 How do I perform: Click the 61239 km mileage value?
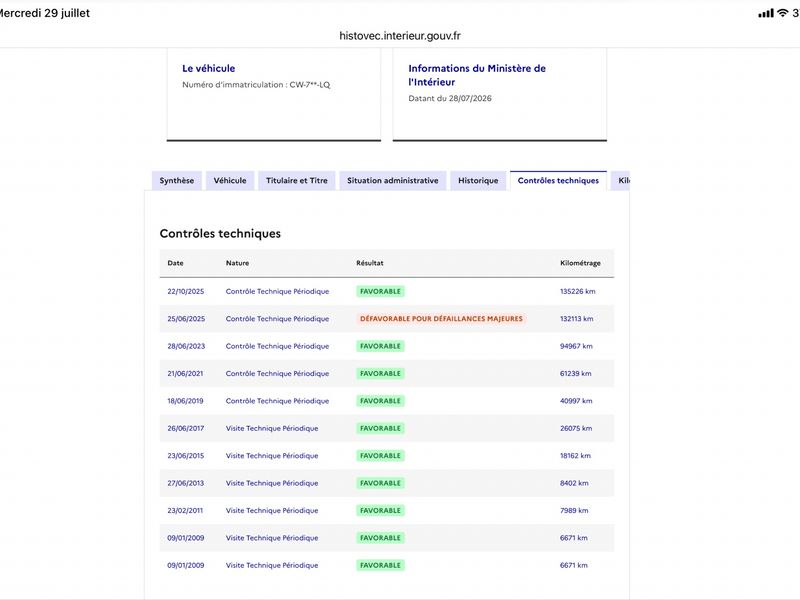pyautogui.click(x=576, y=373)
